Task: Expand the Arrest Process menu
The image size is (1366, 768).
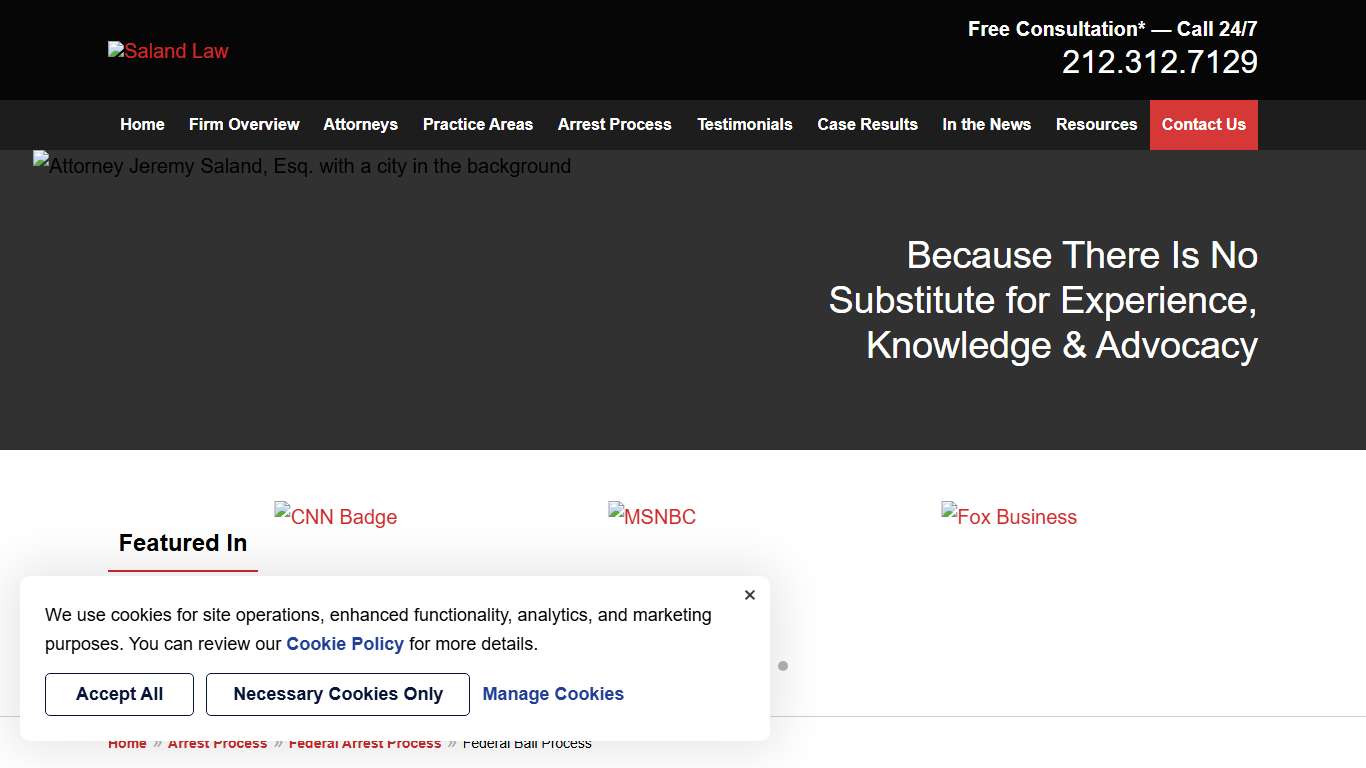Action: [614, 125]
